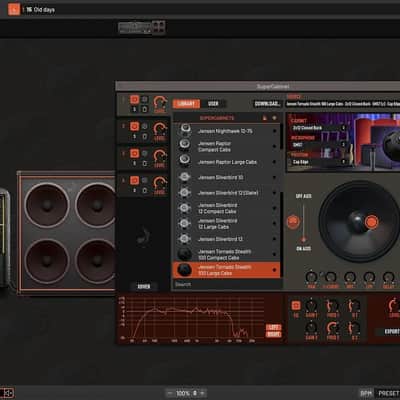Click the FREQ 1 knob

pos(332,306)
